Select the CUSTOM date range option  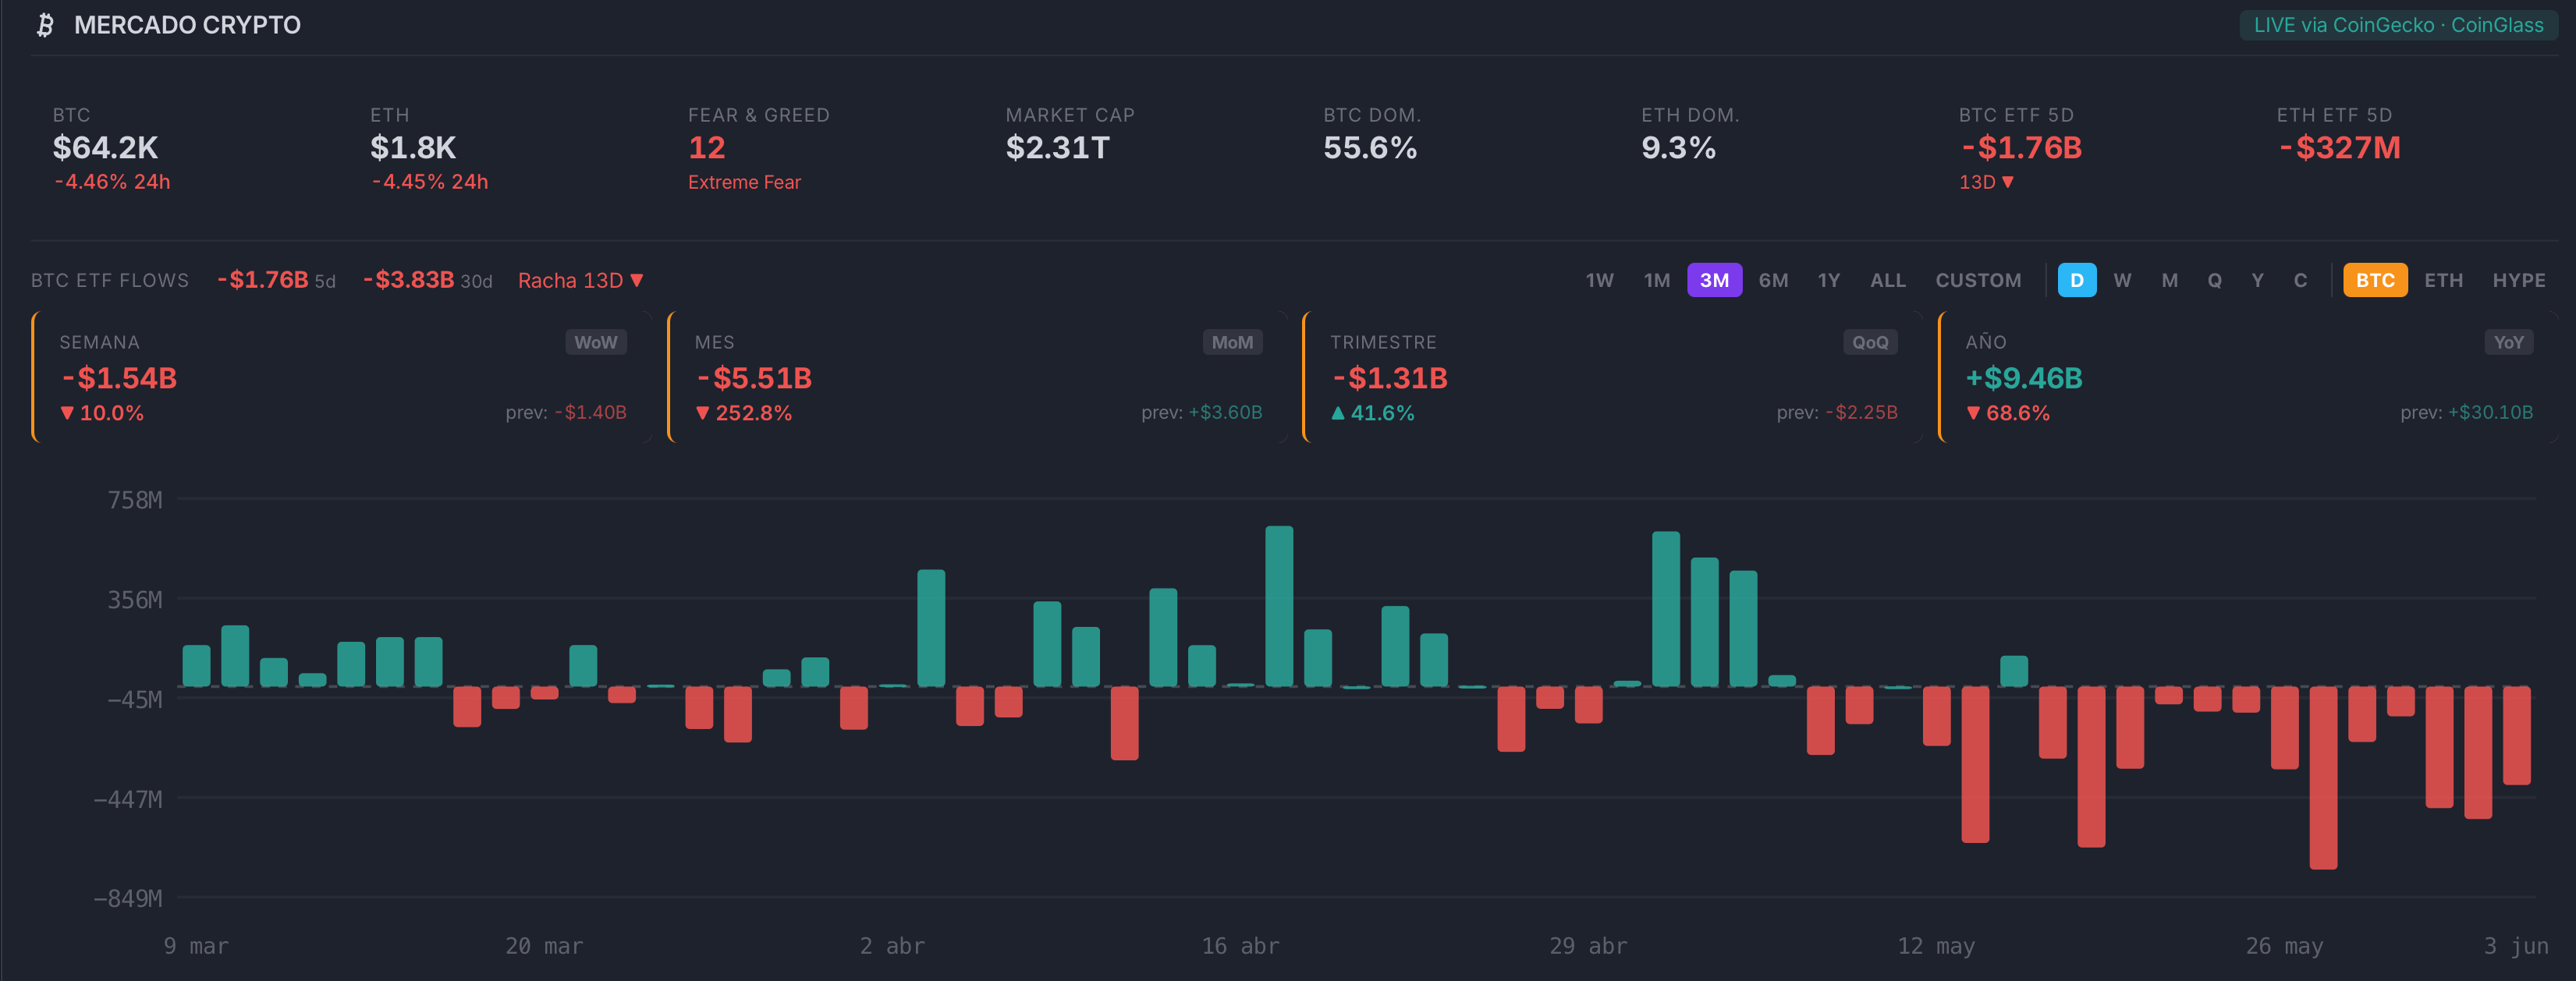point(1978,280)
